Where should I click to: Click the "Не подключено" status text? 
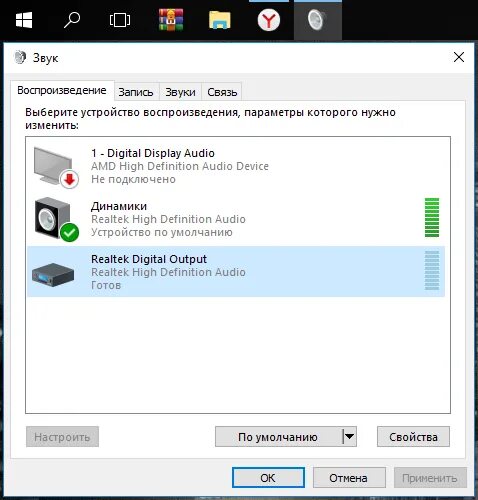pos(133,179)
